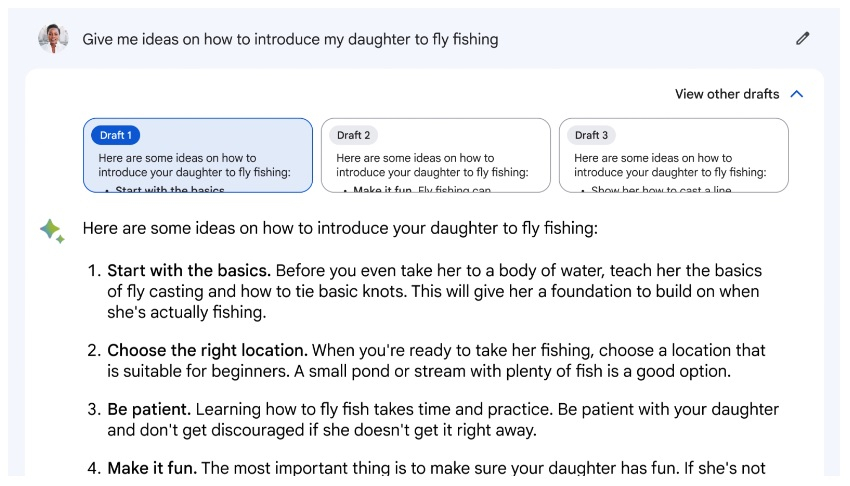The width and height of the screenshot is (850, 486).
Task: Click the View other drafts label
Action: (x=727, y=94)
